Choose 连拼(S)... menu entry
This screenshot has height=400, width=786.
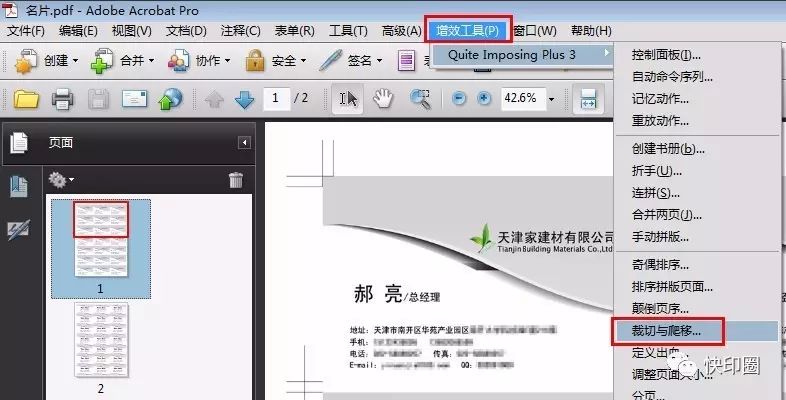[x=656, y=192]
